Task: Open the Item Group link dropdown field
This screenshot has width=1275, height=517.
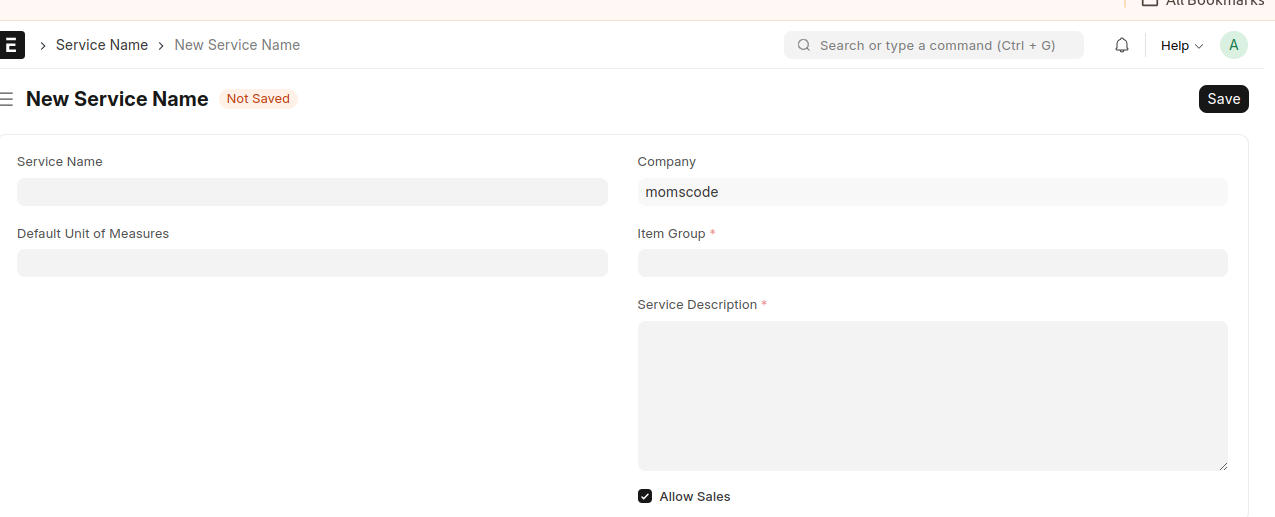Action: click(932, 263)
